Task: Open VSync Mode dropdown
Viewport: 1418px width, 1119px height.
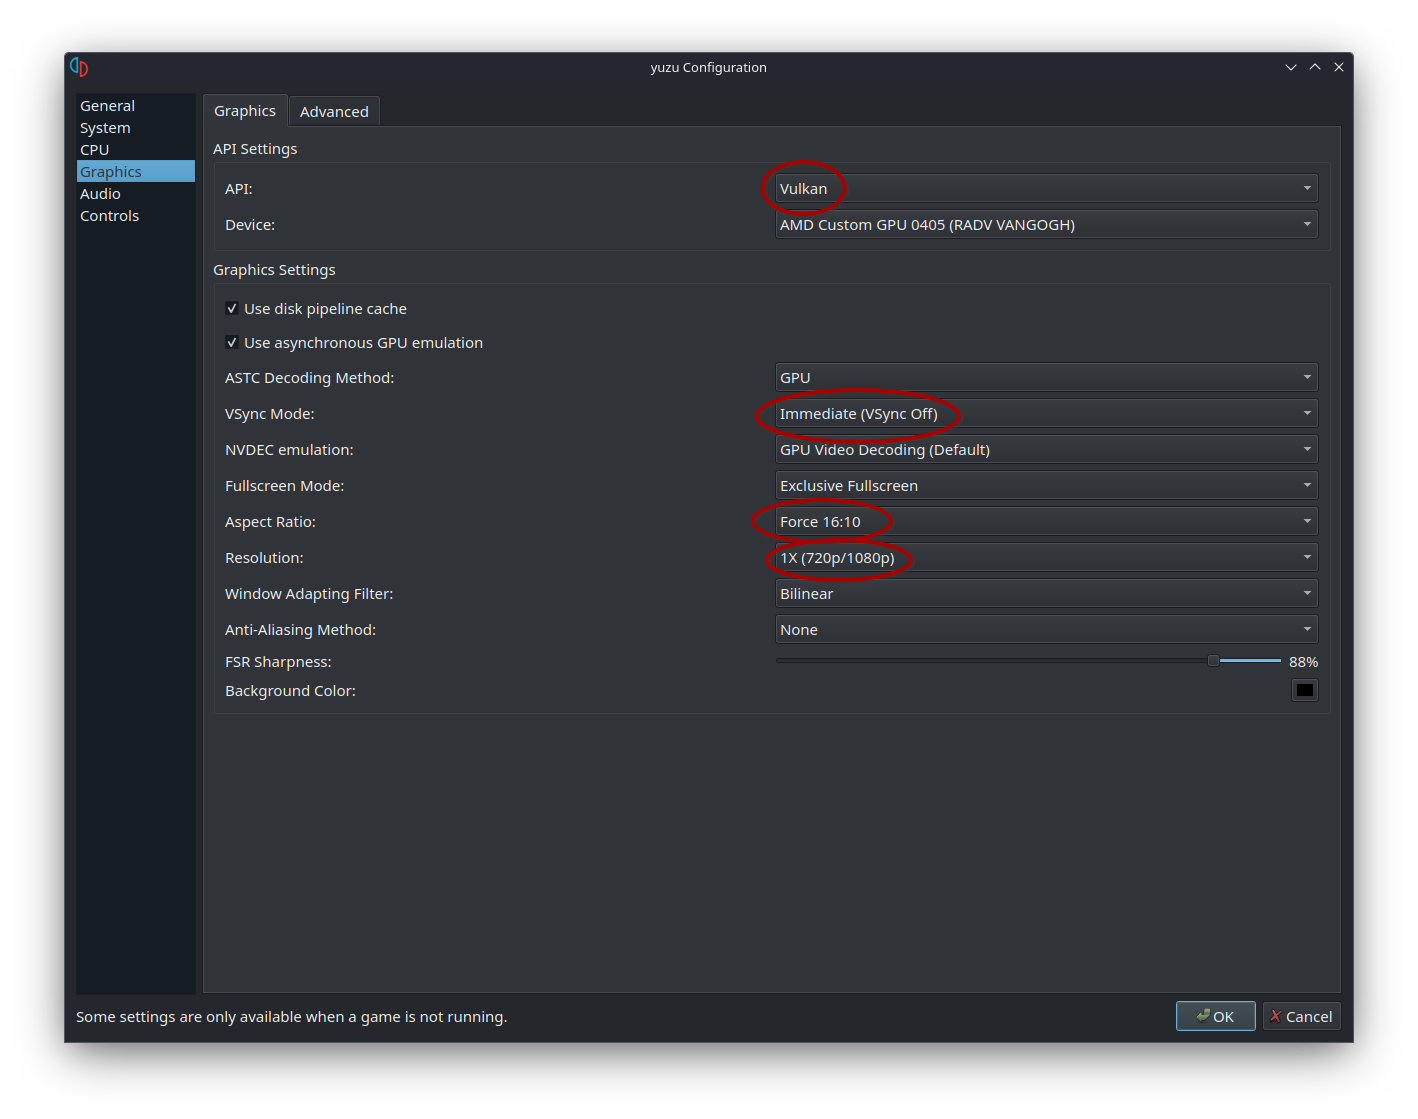Action: click(1046, 414)
